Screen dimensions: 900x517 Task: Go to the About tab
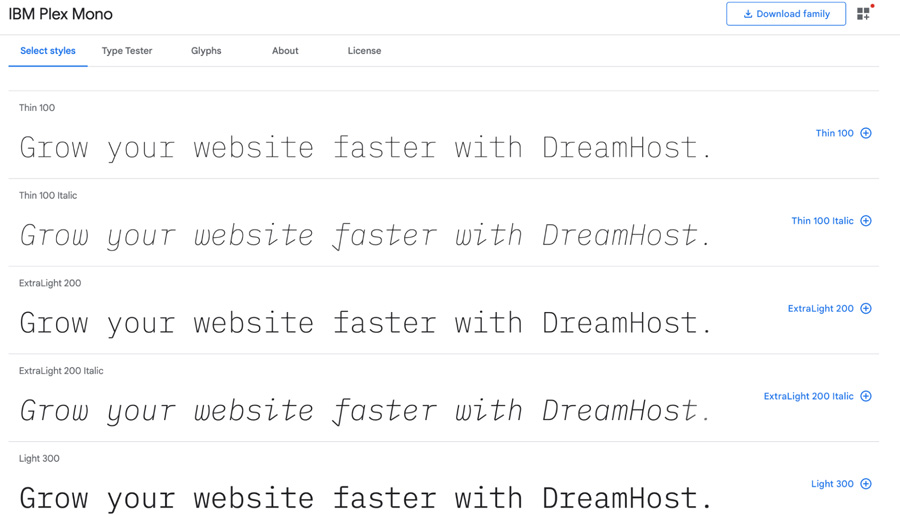click(285, 50)
